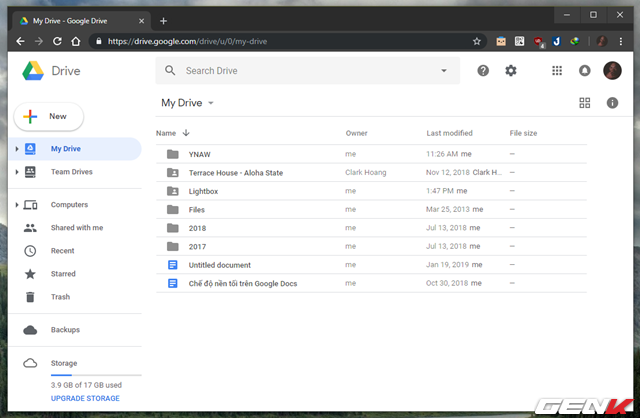Open the notifications bell icon

(585, 71)
